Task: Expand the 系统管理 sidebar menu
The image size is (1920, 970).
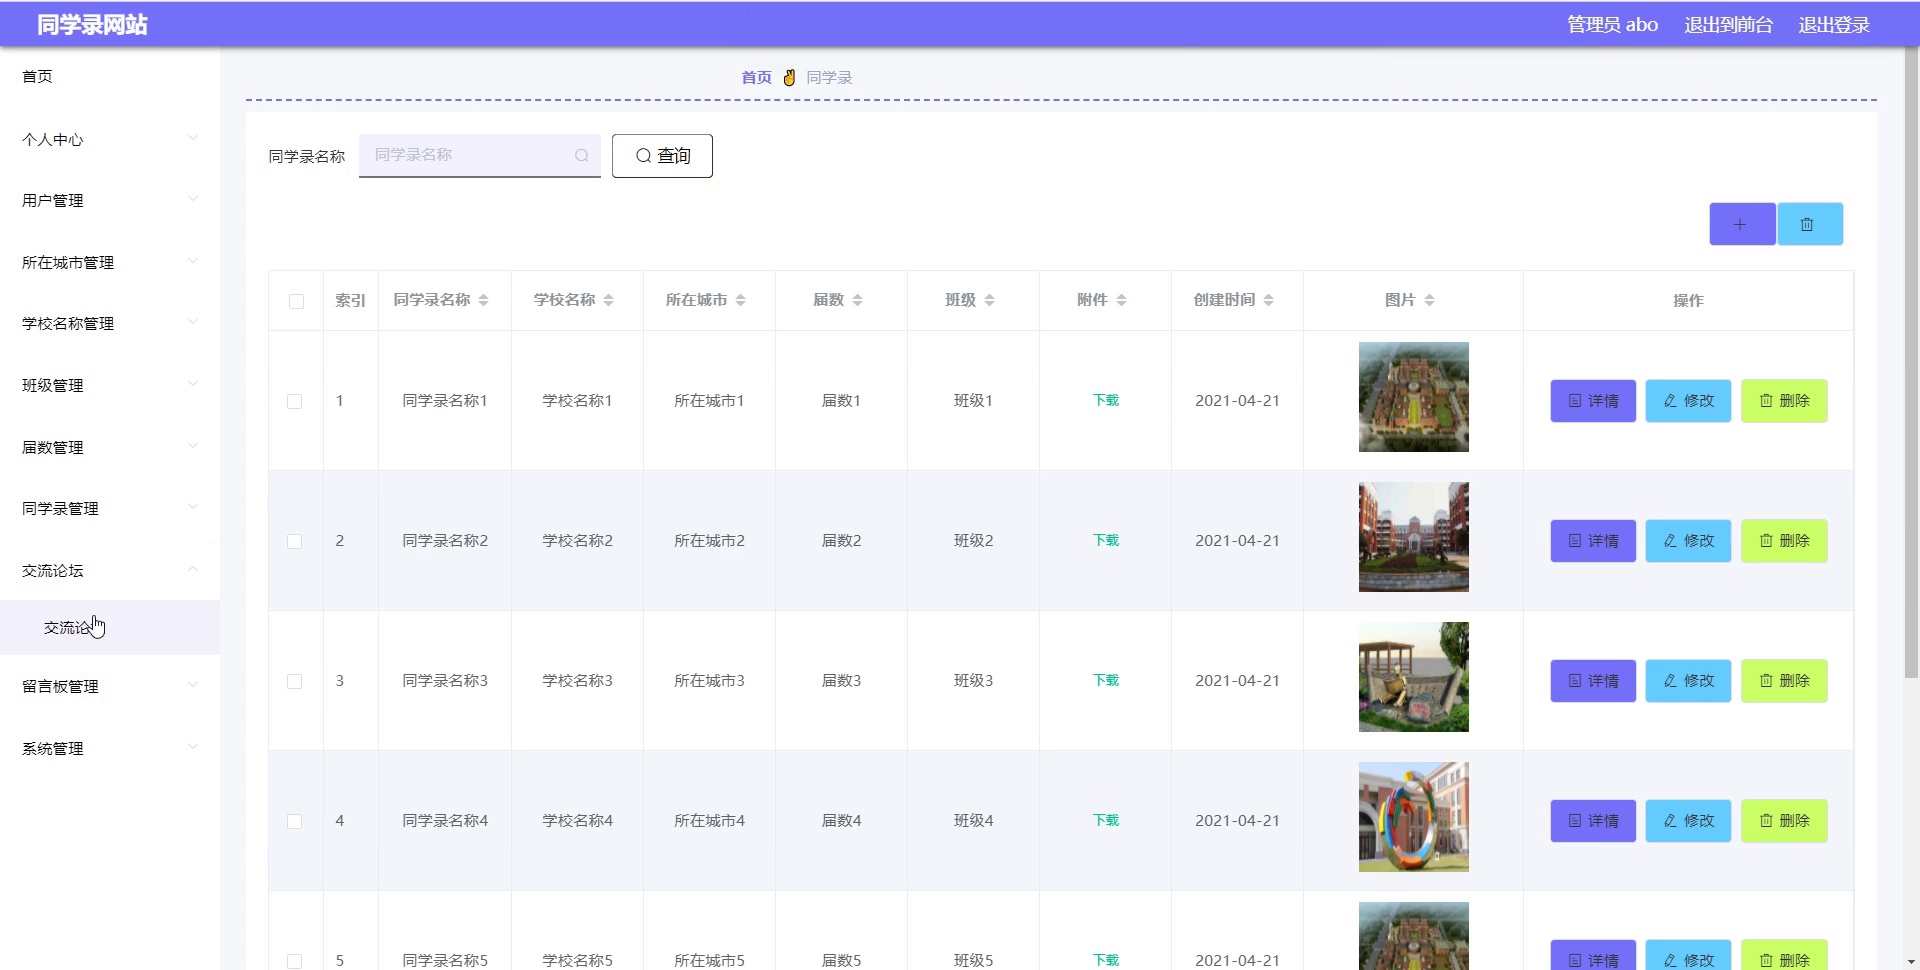Action: click(110, 748)
